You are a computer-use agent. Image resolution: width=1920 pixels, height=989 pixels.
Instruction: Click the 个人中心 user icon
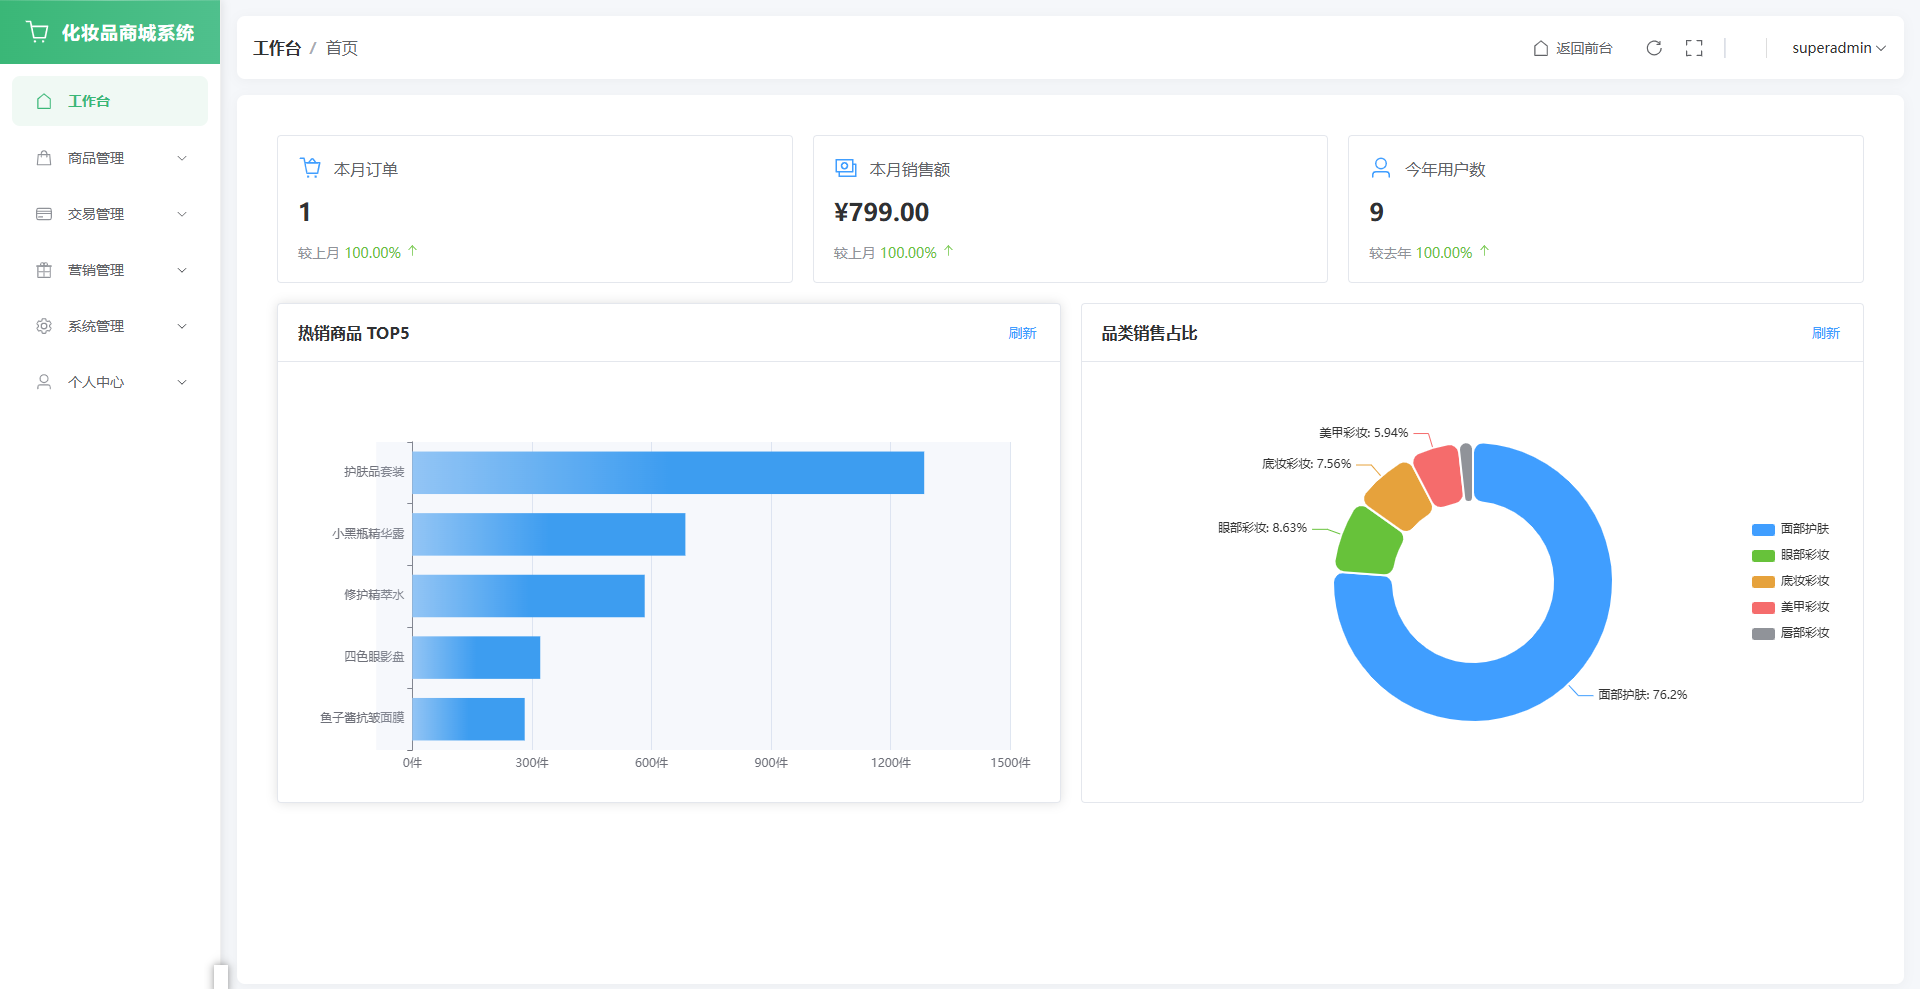(44, 382)
